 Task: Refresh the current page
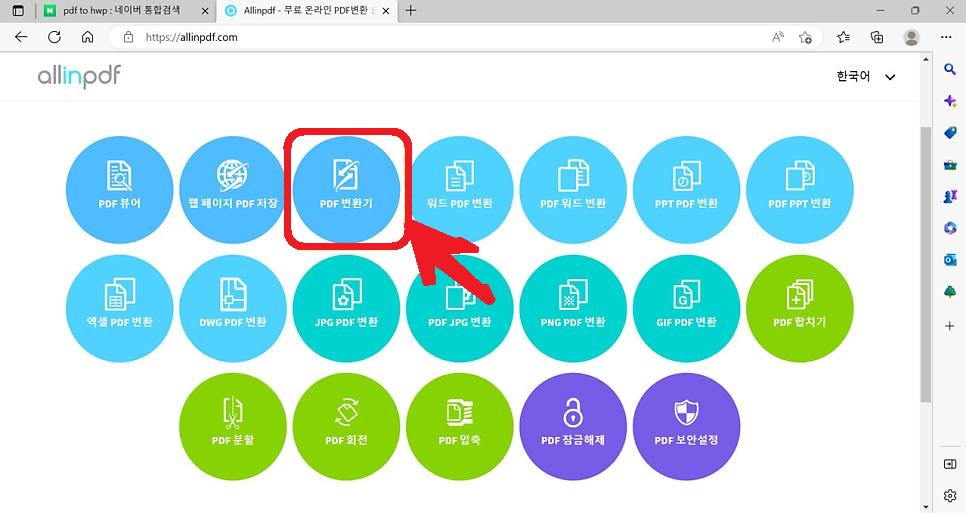click(x=54, y=37)
